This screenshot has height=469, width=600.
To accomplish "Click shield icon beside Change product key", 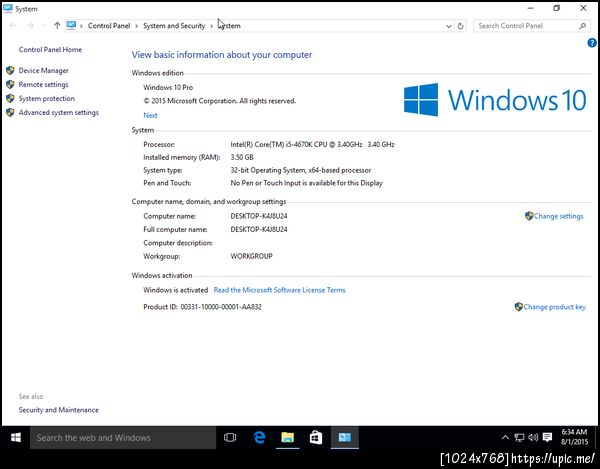I will [518, 307].
